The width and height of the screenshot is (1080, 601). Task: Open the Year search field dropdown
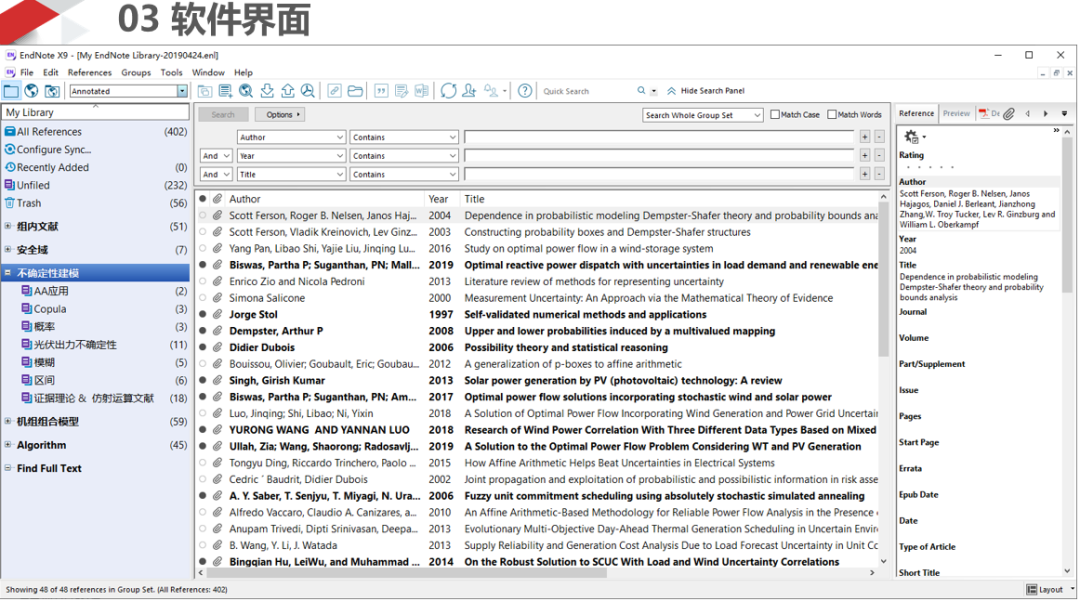point(291,156)
